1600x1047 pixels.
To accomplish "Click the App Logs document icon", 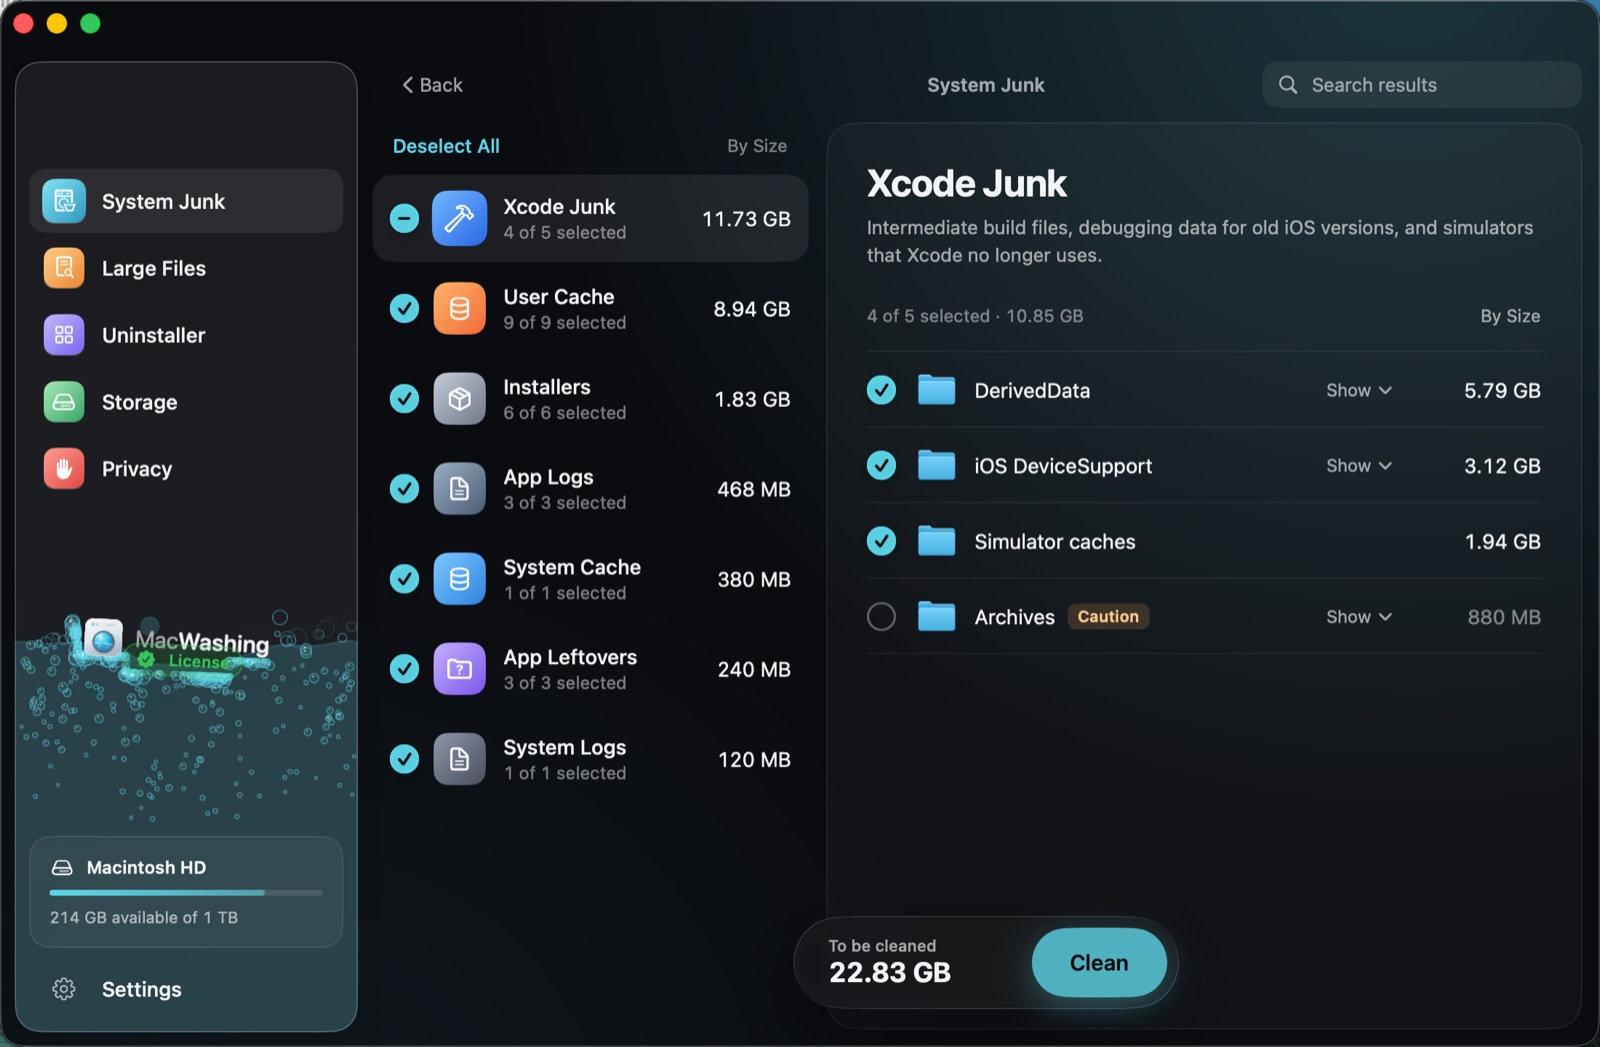I will [459, 488].
